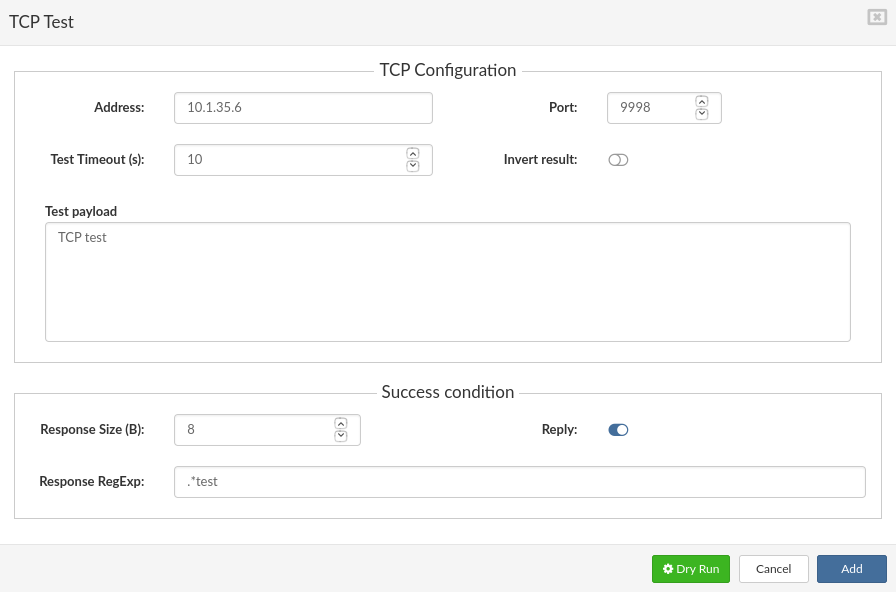The image size is (896, 592).
Task: Increase Test Timeout using up arrow
Action: click(x=412, y=154)
